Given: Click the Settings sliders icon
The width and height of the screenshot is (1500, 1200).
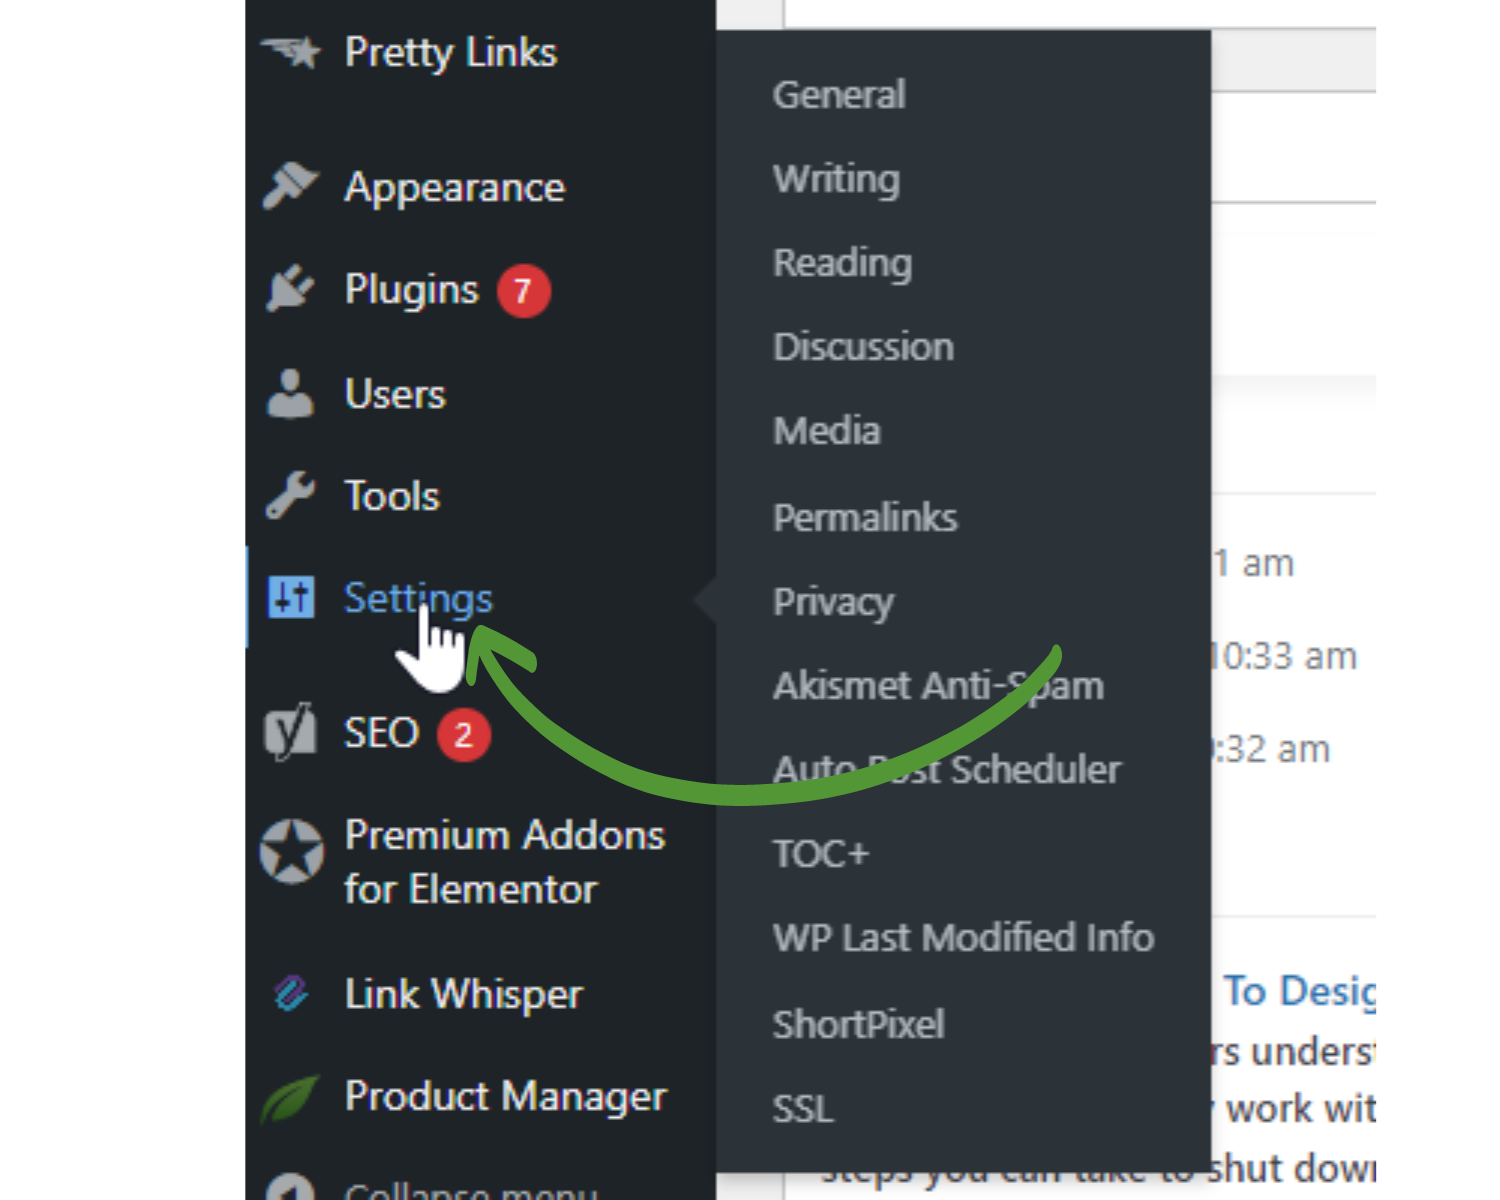Looking at the screenshot, I should coord(289,598).
